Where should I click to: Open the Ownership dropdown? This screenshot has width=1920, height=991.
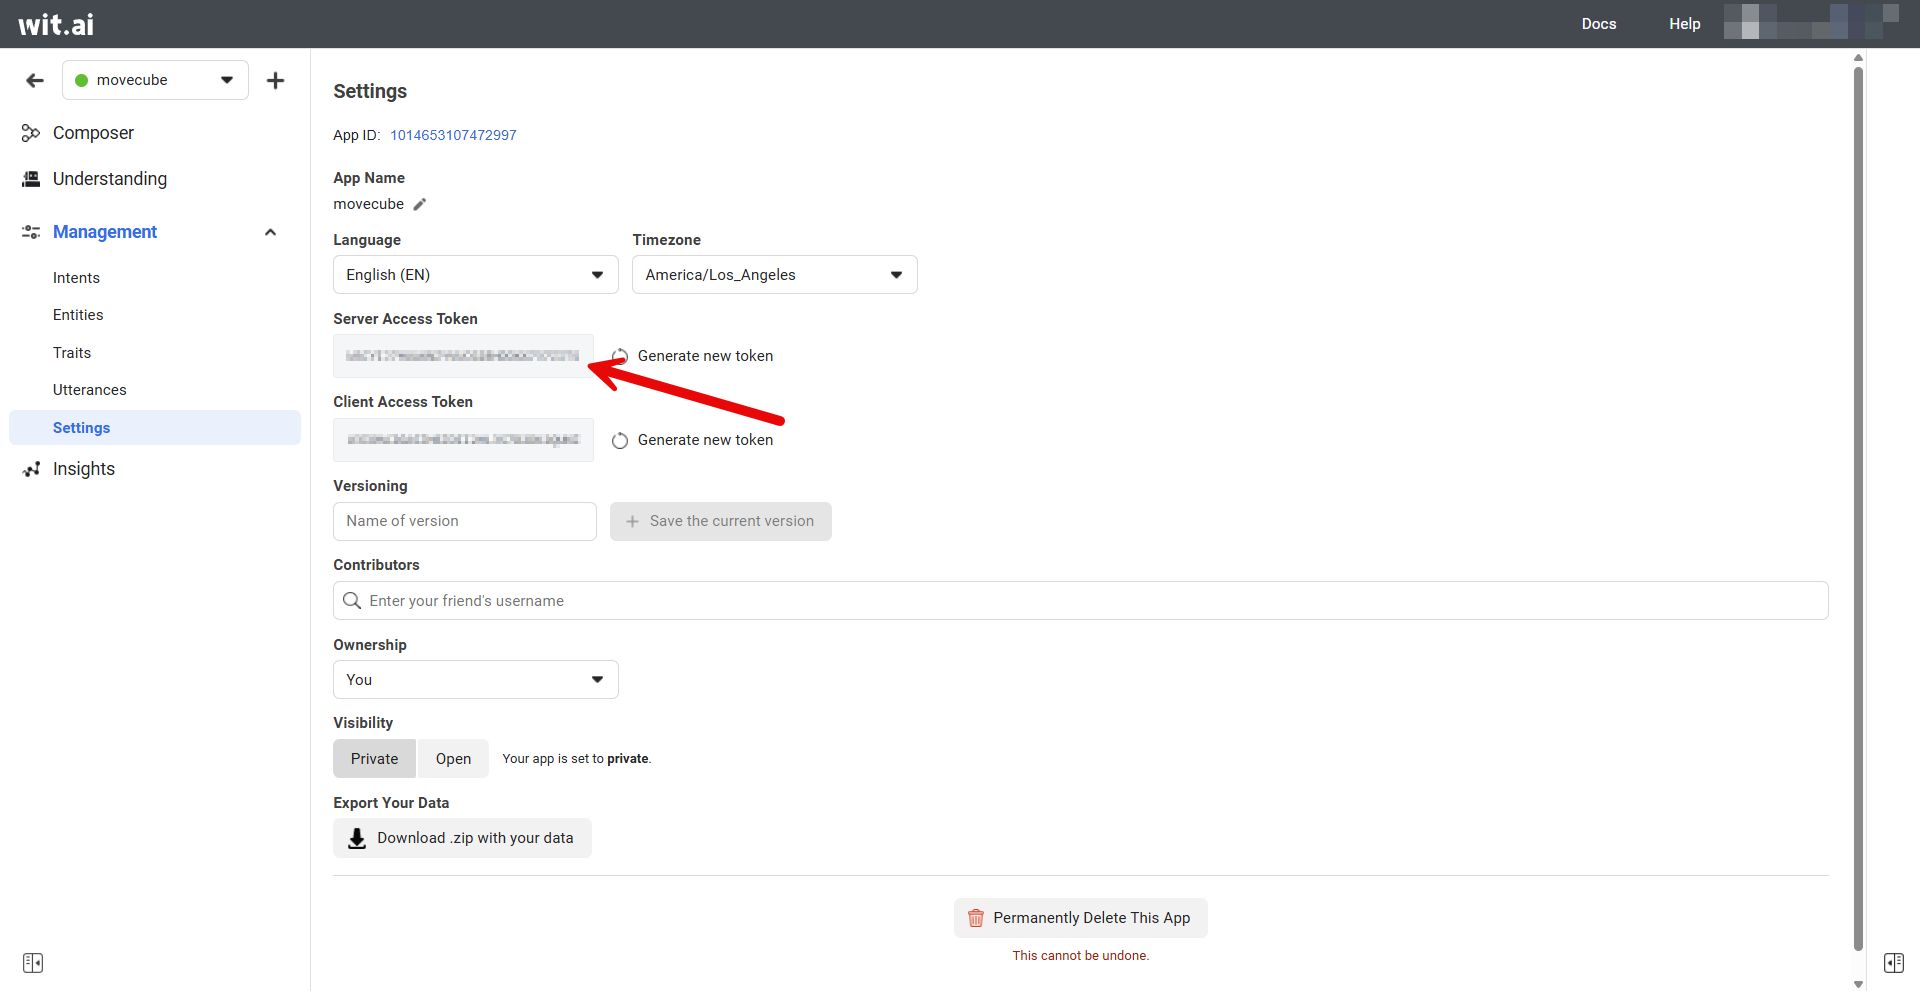tap(475, 680)
